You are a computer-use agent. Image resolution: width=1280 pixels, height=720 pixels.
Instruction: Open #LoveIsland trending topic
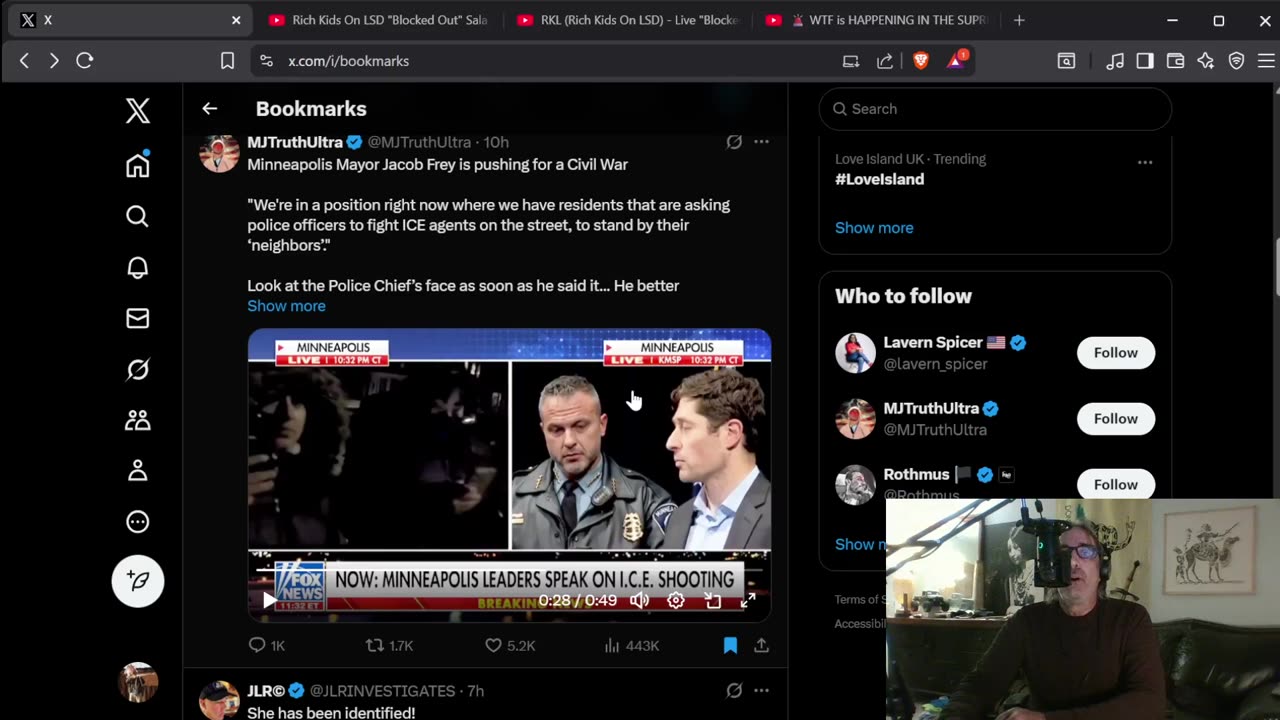click(x=879, y=179)
